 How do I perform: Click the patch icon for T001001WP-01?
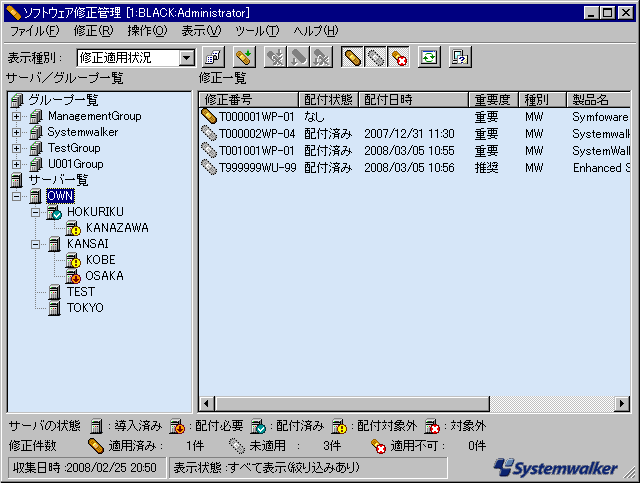tap(209, 151)
